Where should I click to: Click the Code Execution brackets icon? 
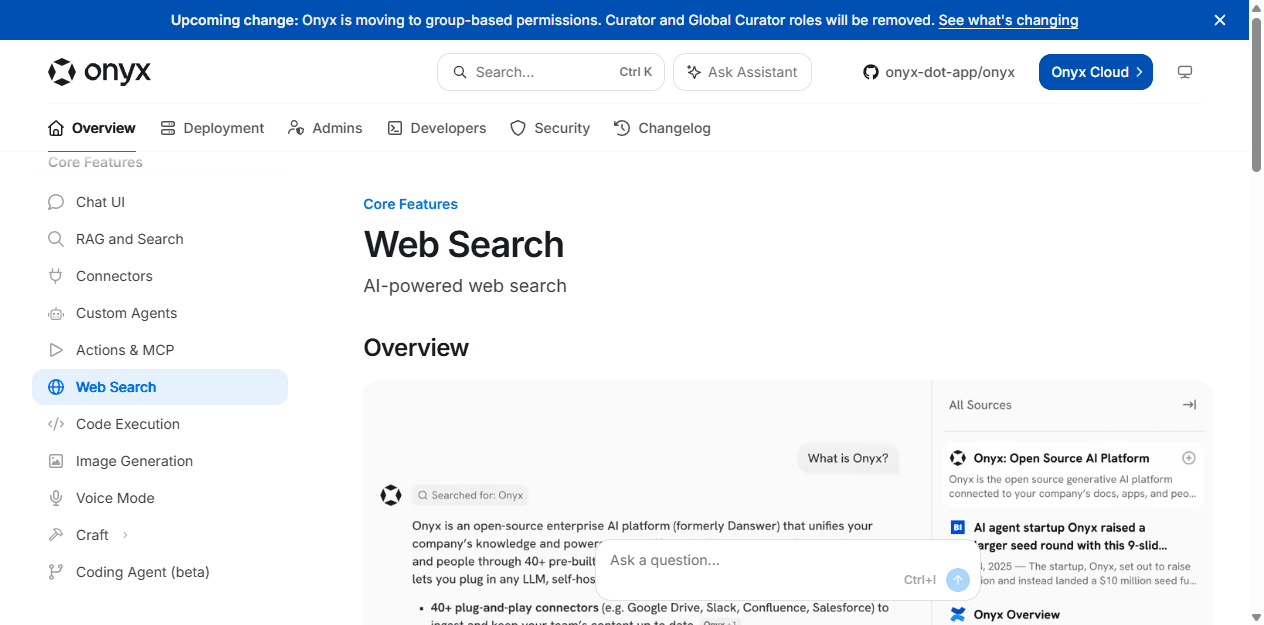point(56,424)
